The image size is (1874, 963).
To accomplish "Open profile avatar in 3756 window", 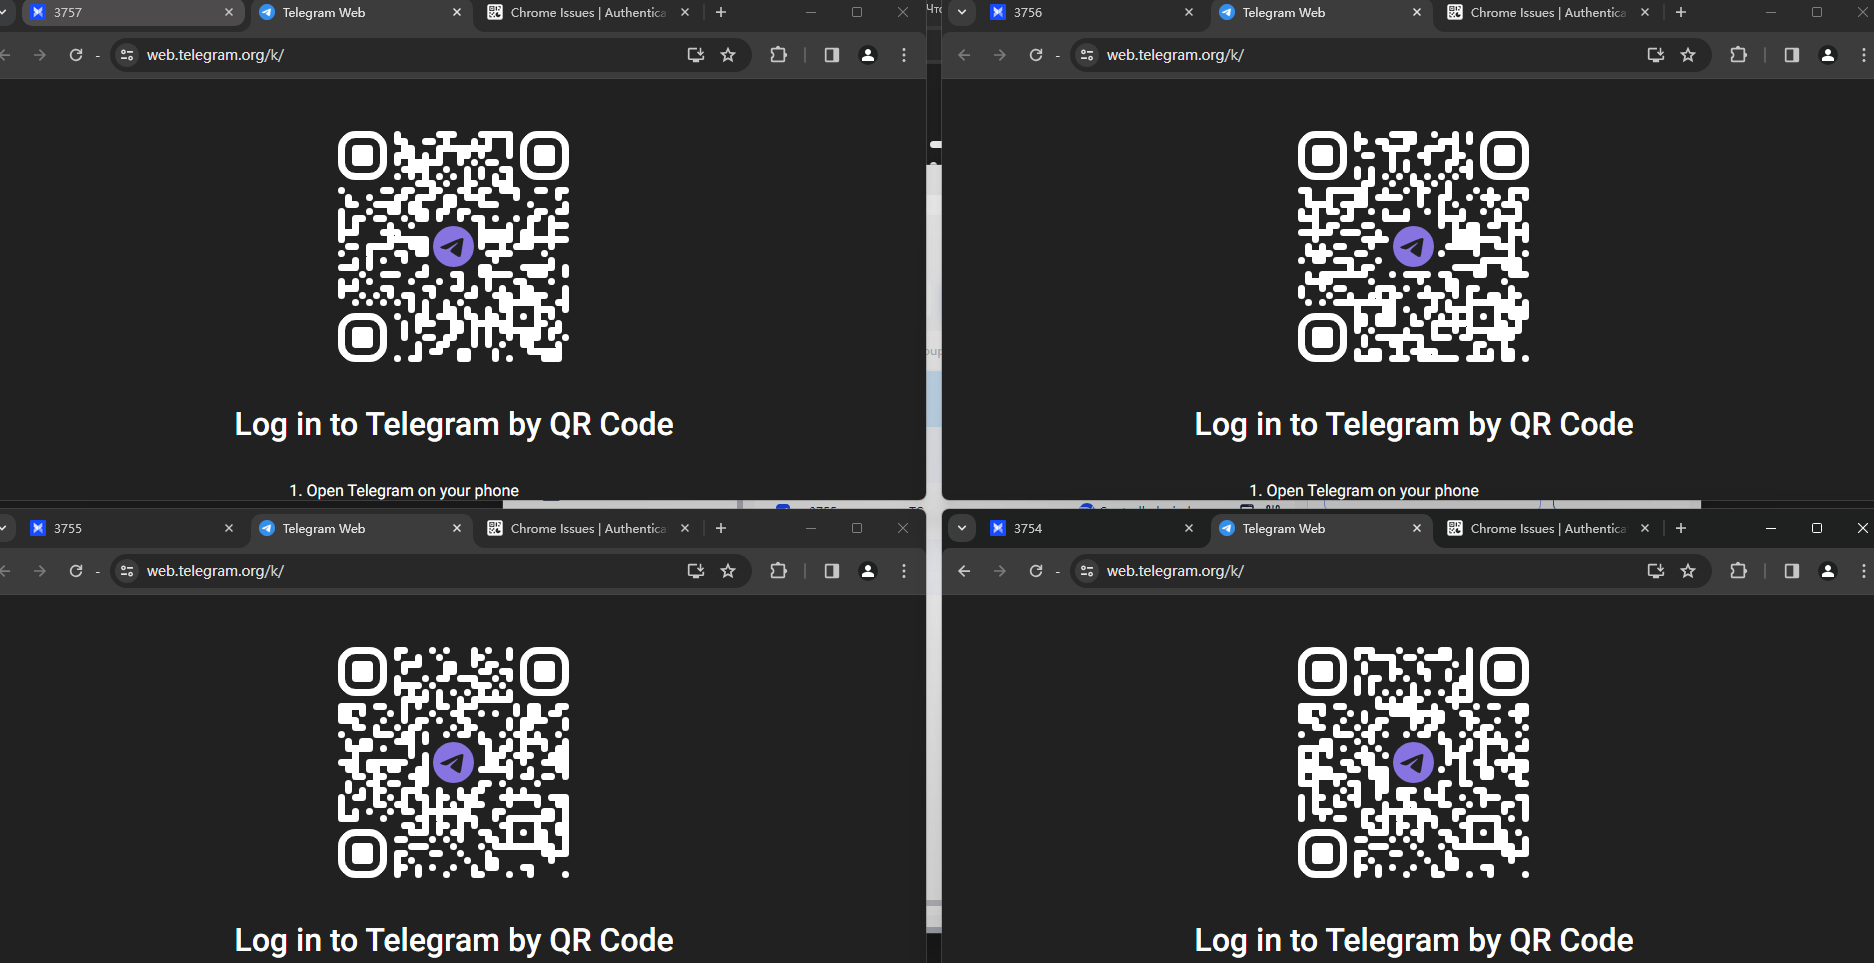I will (1828, 55).
